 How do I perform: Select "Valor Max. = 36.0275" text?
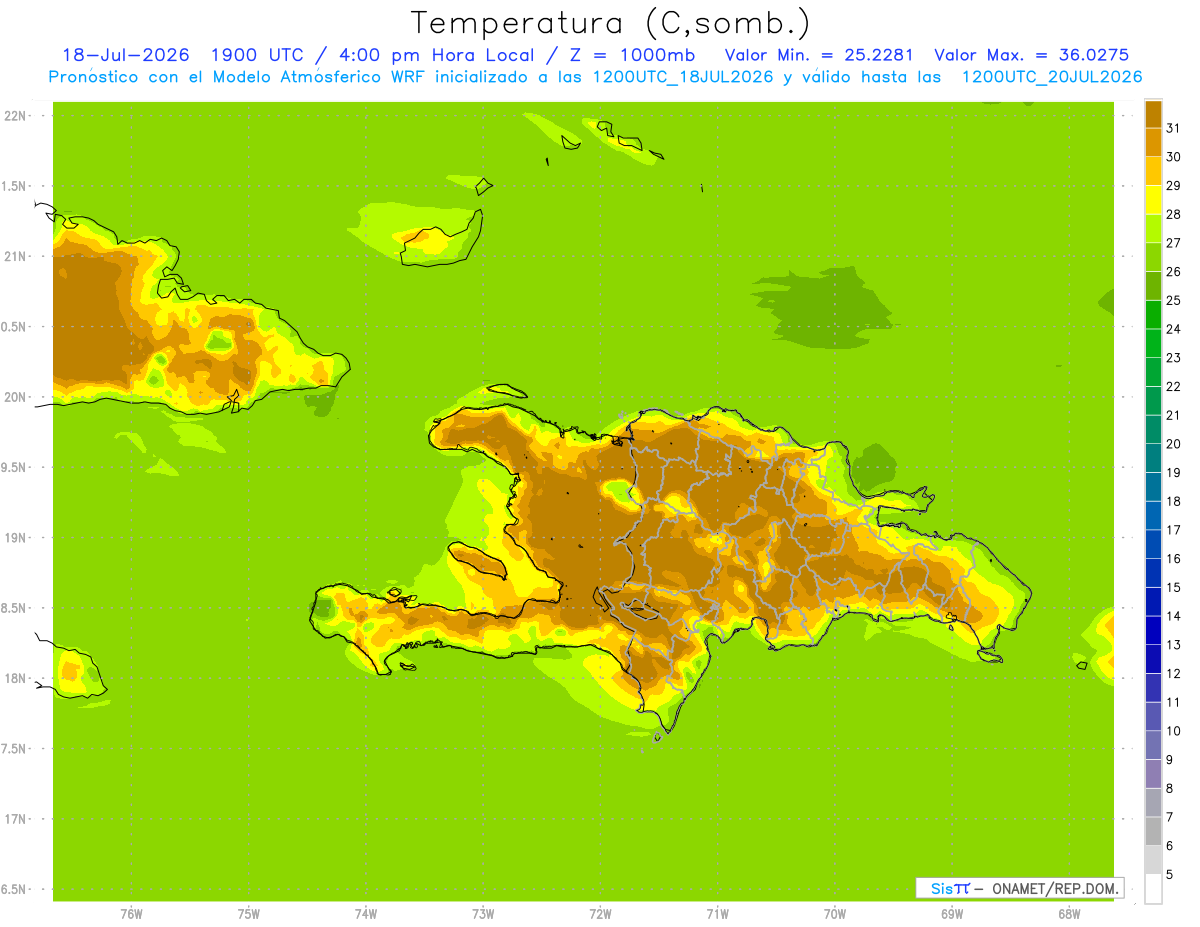1032,55
